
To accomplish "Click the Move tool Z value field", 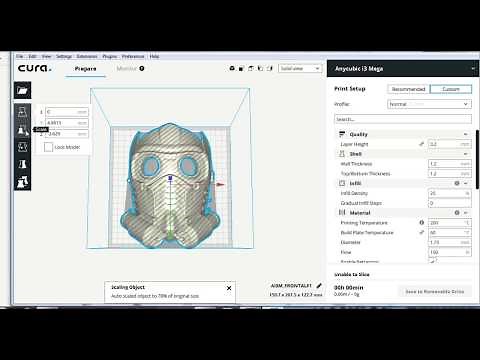I will coord(67,134).
